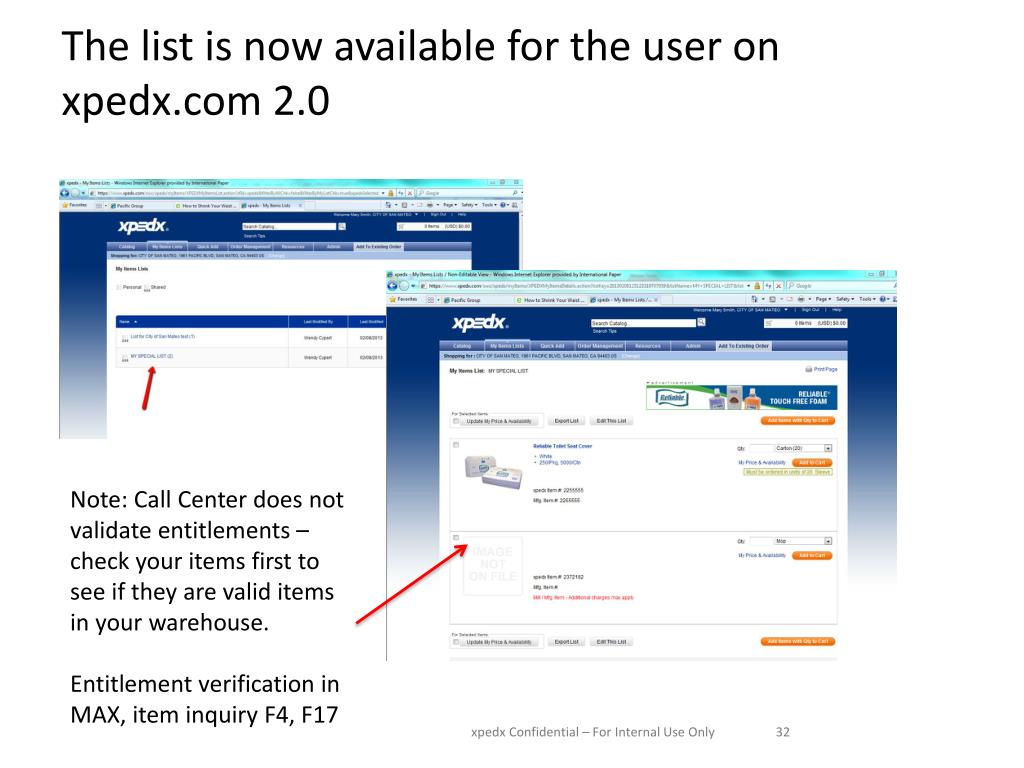Click catalog search magnifier in front window
1024x768 pixels.
[701, 322]
